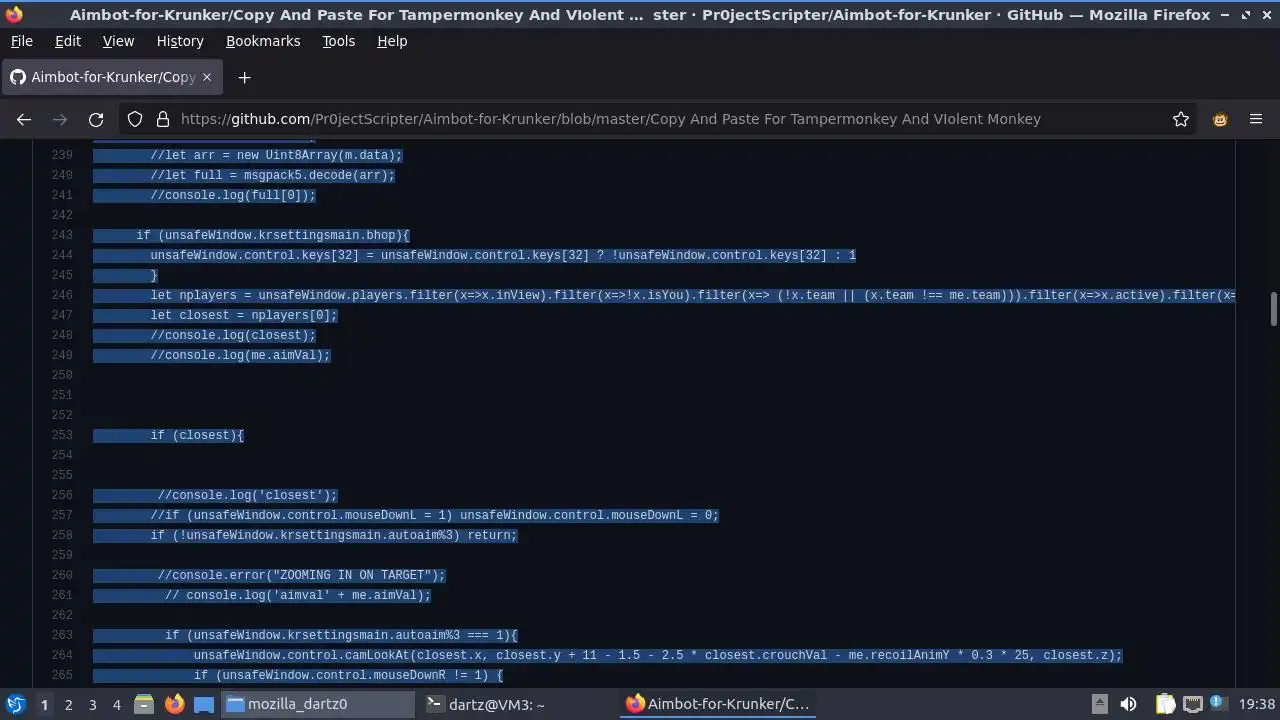Click line number 263

61,635
